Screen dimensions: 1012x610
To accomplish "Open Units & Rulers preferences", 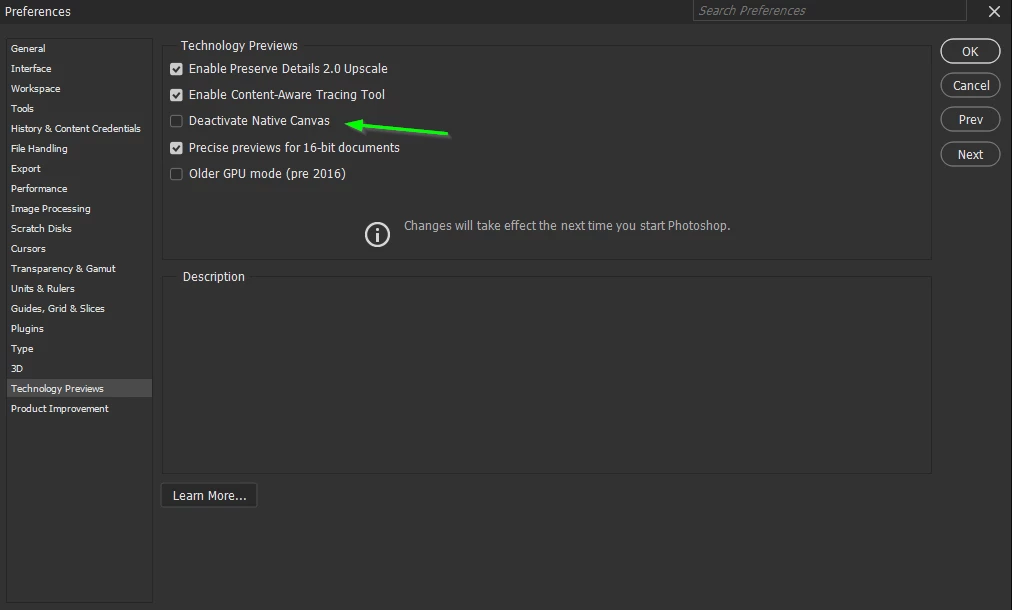I will click(79, 289).
